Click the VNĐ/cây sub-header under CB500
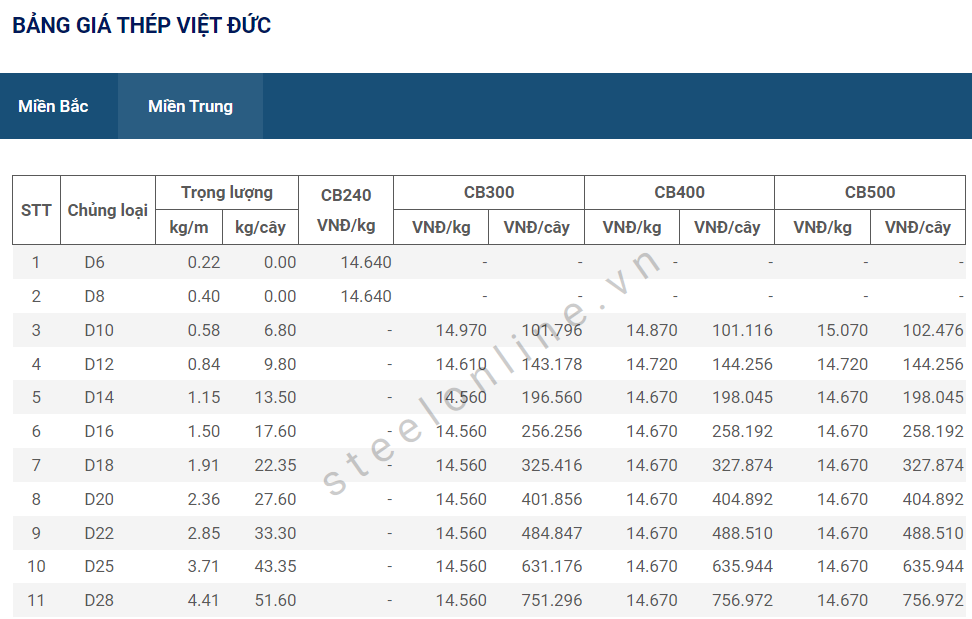This screenshot has width=972, height=619. click(x=917, y=227)
